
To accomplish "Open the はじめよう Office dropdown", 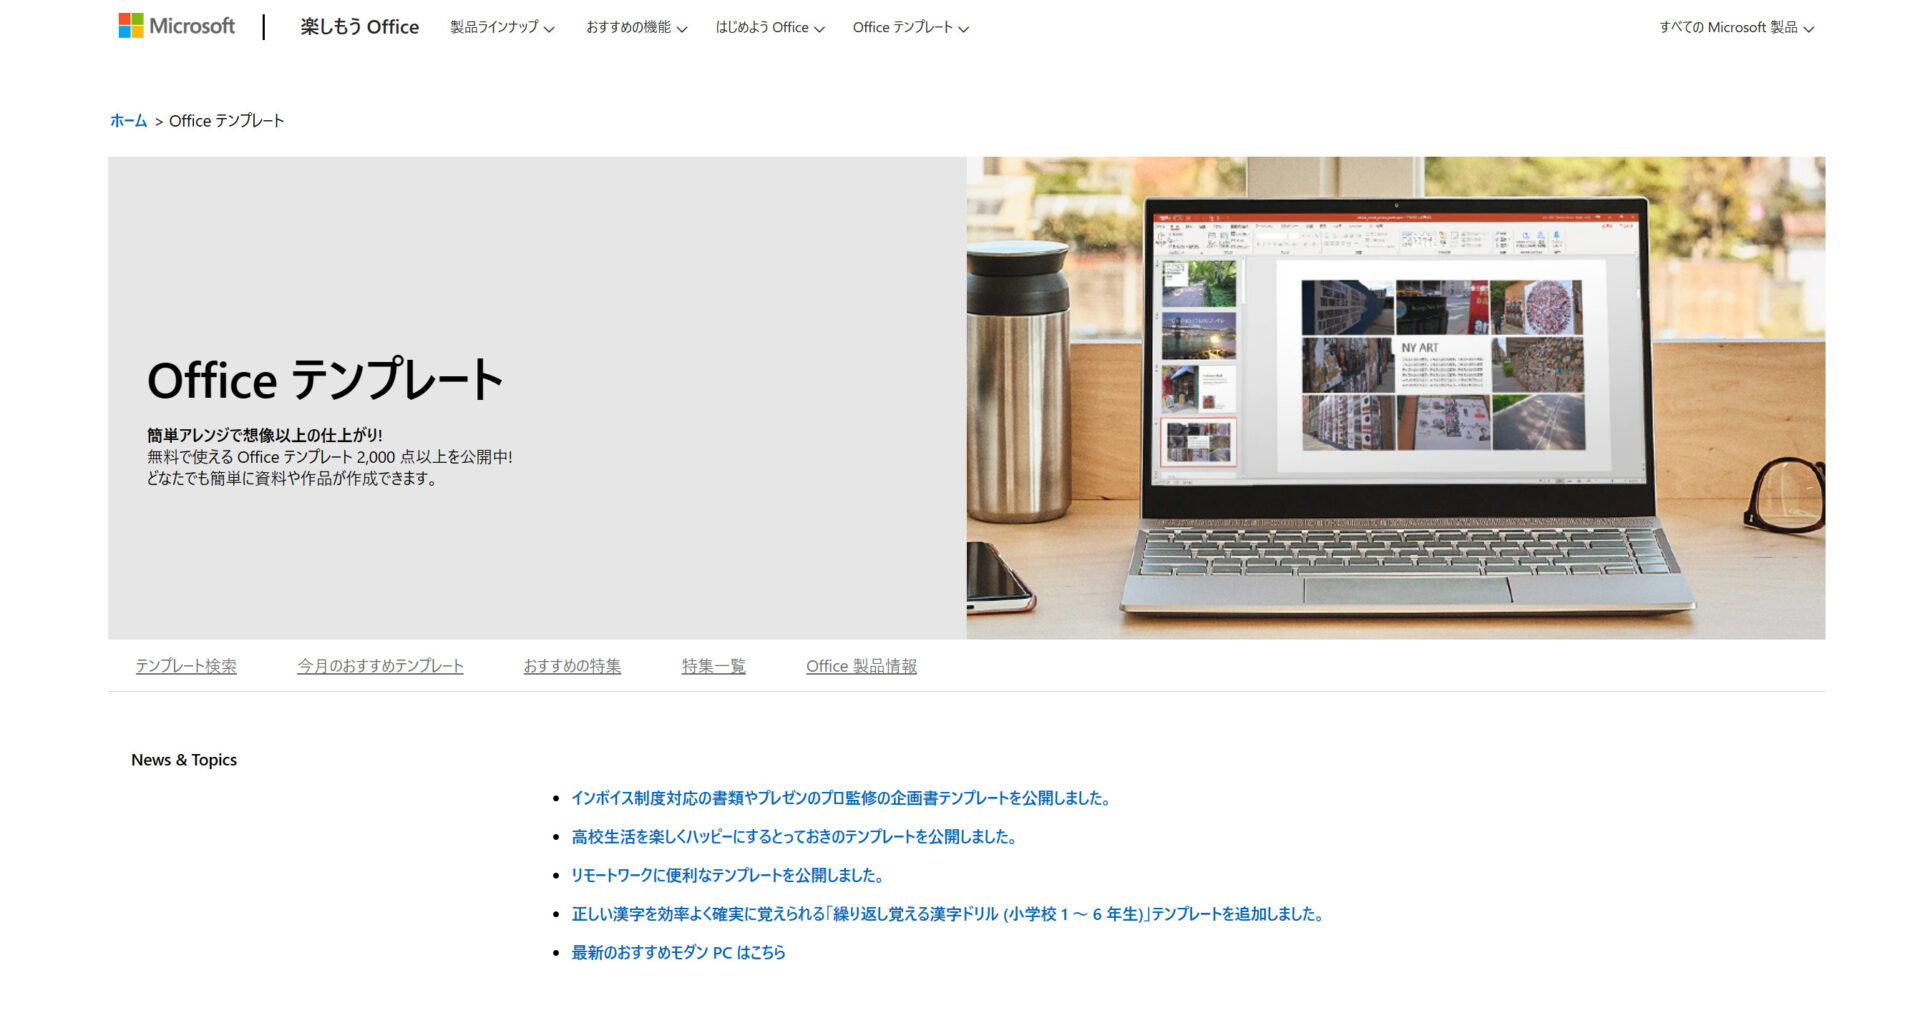I will pos(769,28).
